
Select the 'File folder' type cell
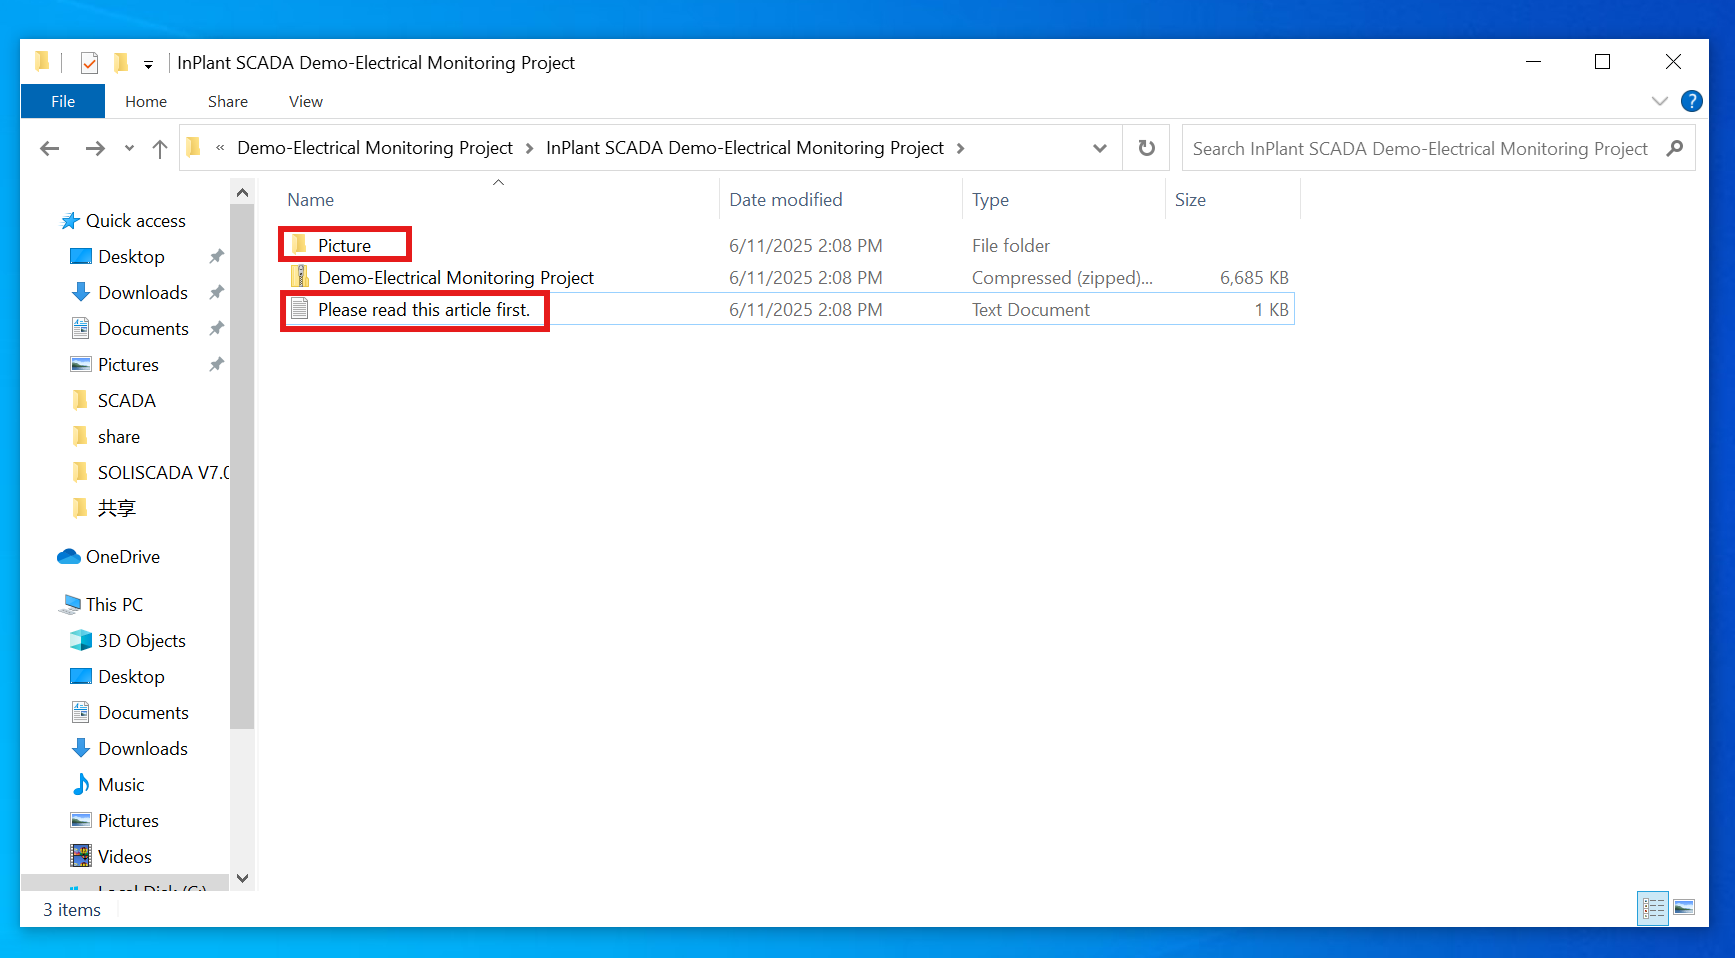click(1010, 245)
